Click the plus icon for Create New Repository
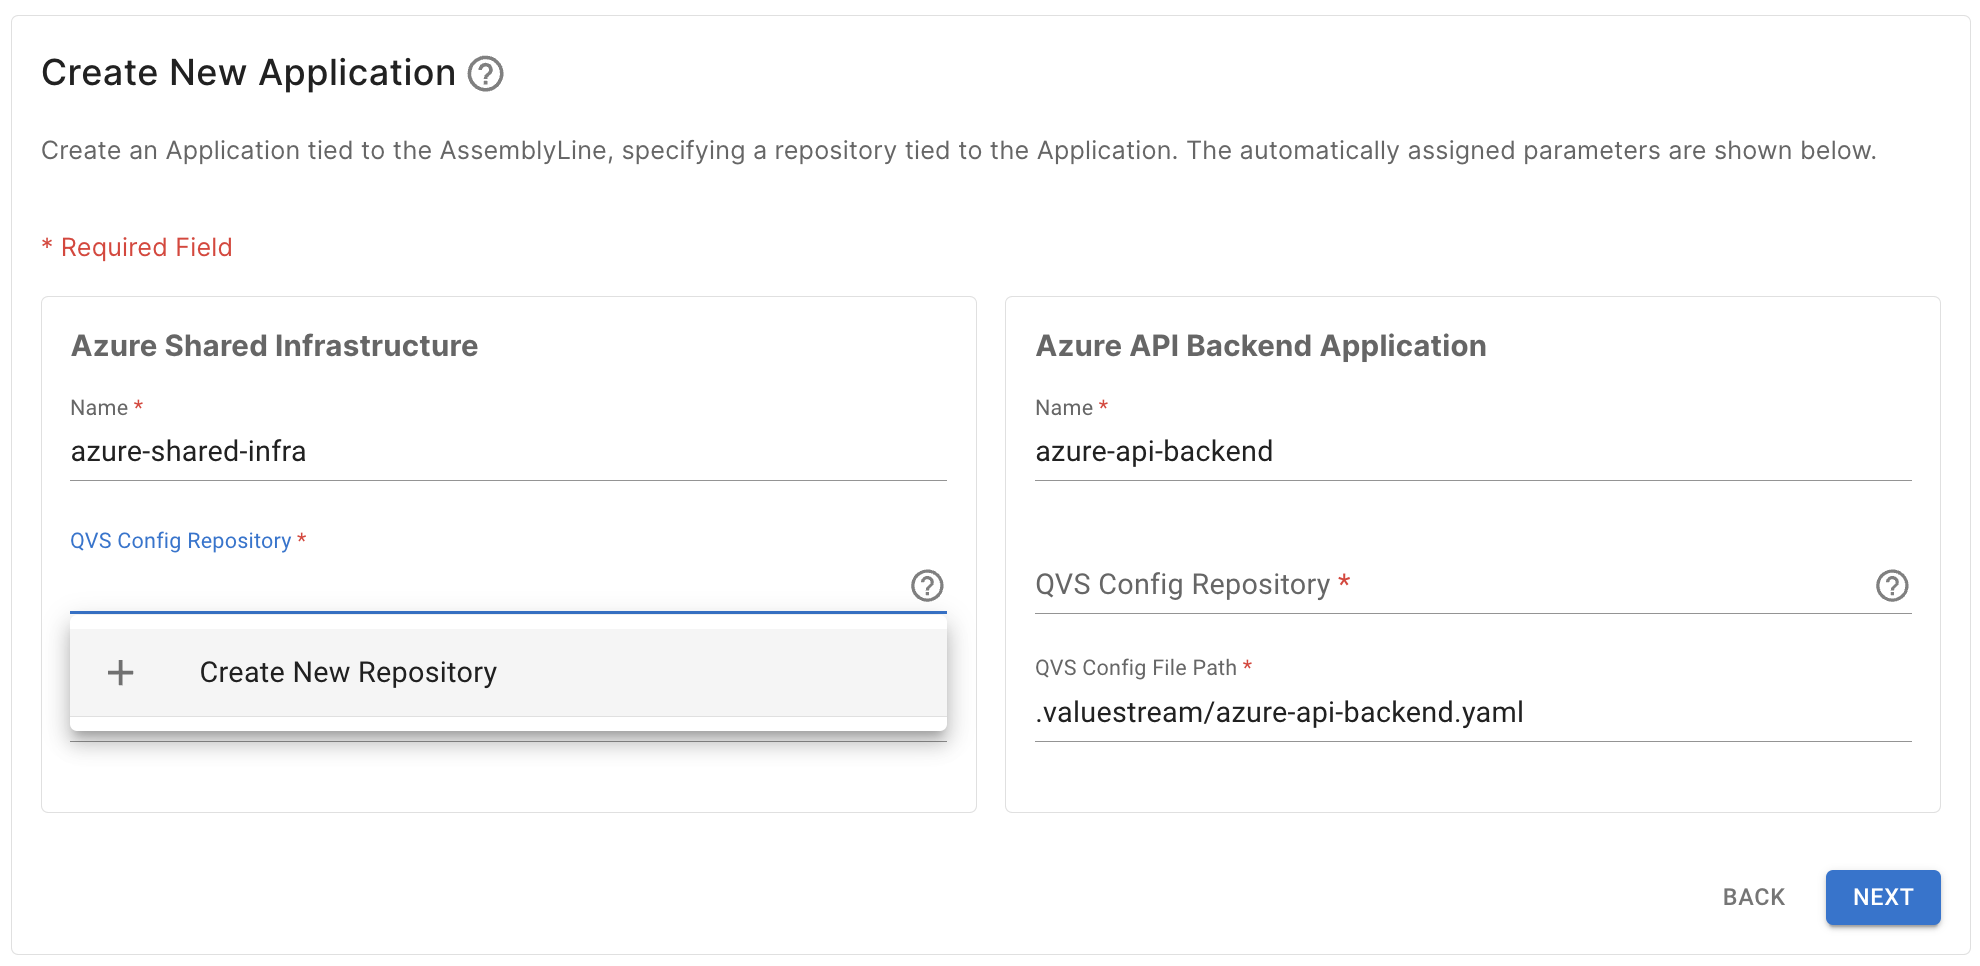This screenshot has width=1980, height=966. [121, 673]
